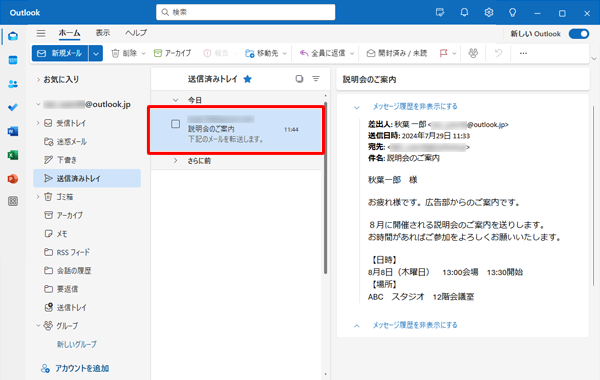Open the 移動先 dropdown arrow
The height and width of the screenshot is (380, 600).
click(x=285, y=54)
